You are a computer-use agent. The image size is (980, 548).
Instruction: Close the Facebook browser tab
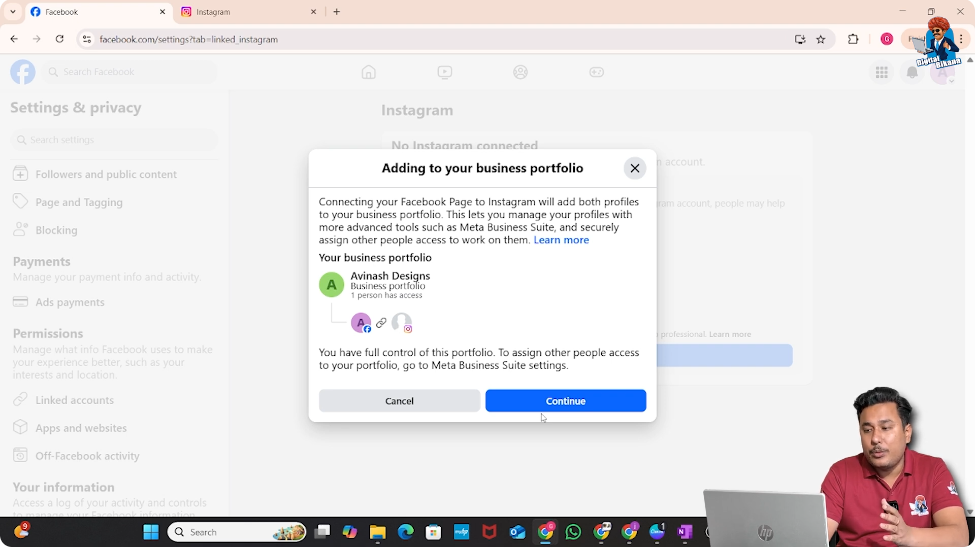(x=162, y=12)
